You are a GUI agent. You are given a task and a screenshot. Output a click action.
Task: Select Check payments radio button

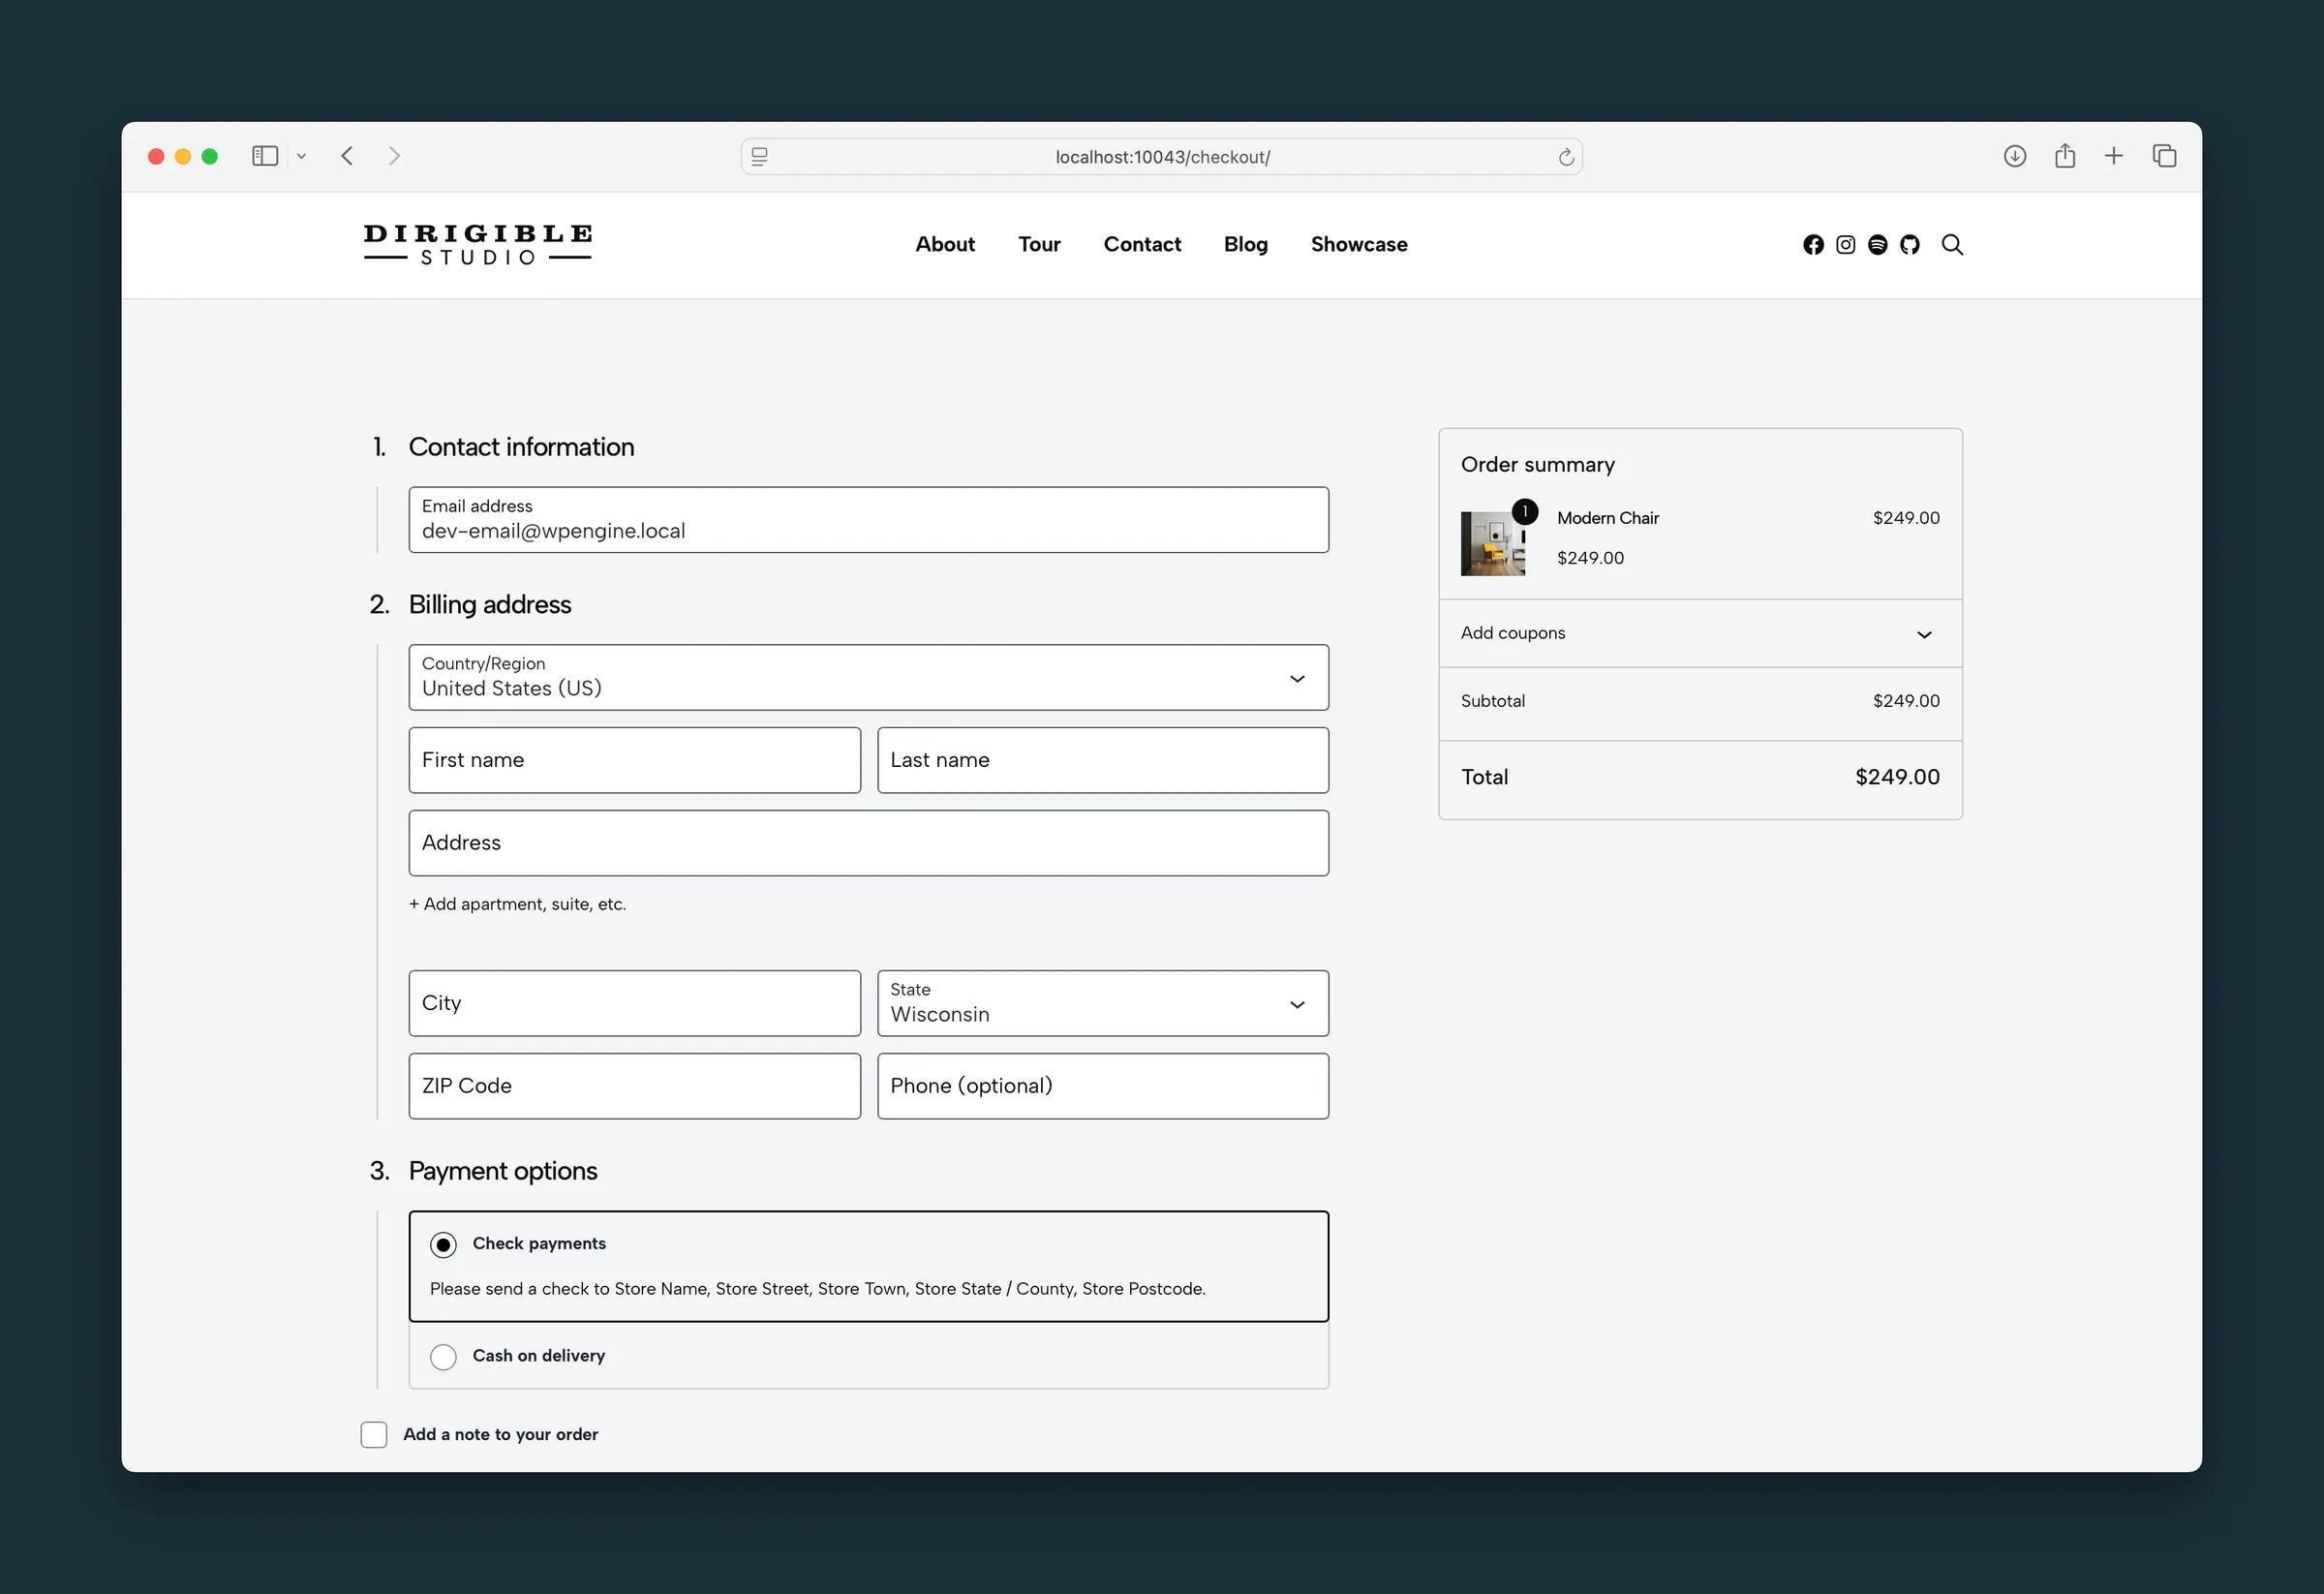pyautogui.click(x=443, y=1245)
